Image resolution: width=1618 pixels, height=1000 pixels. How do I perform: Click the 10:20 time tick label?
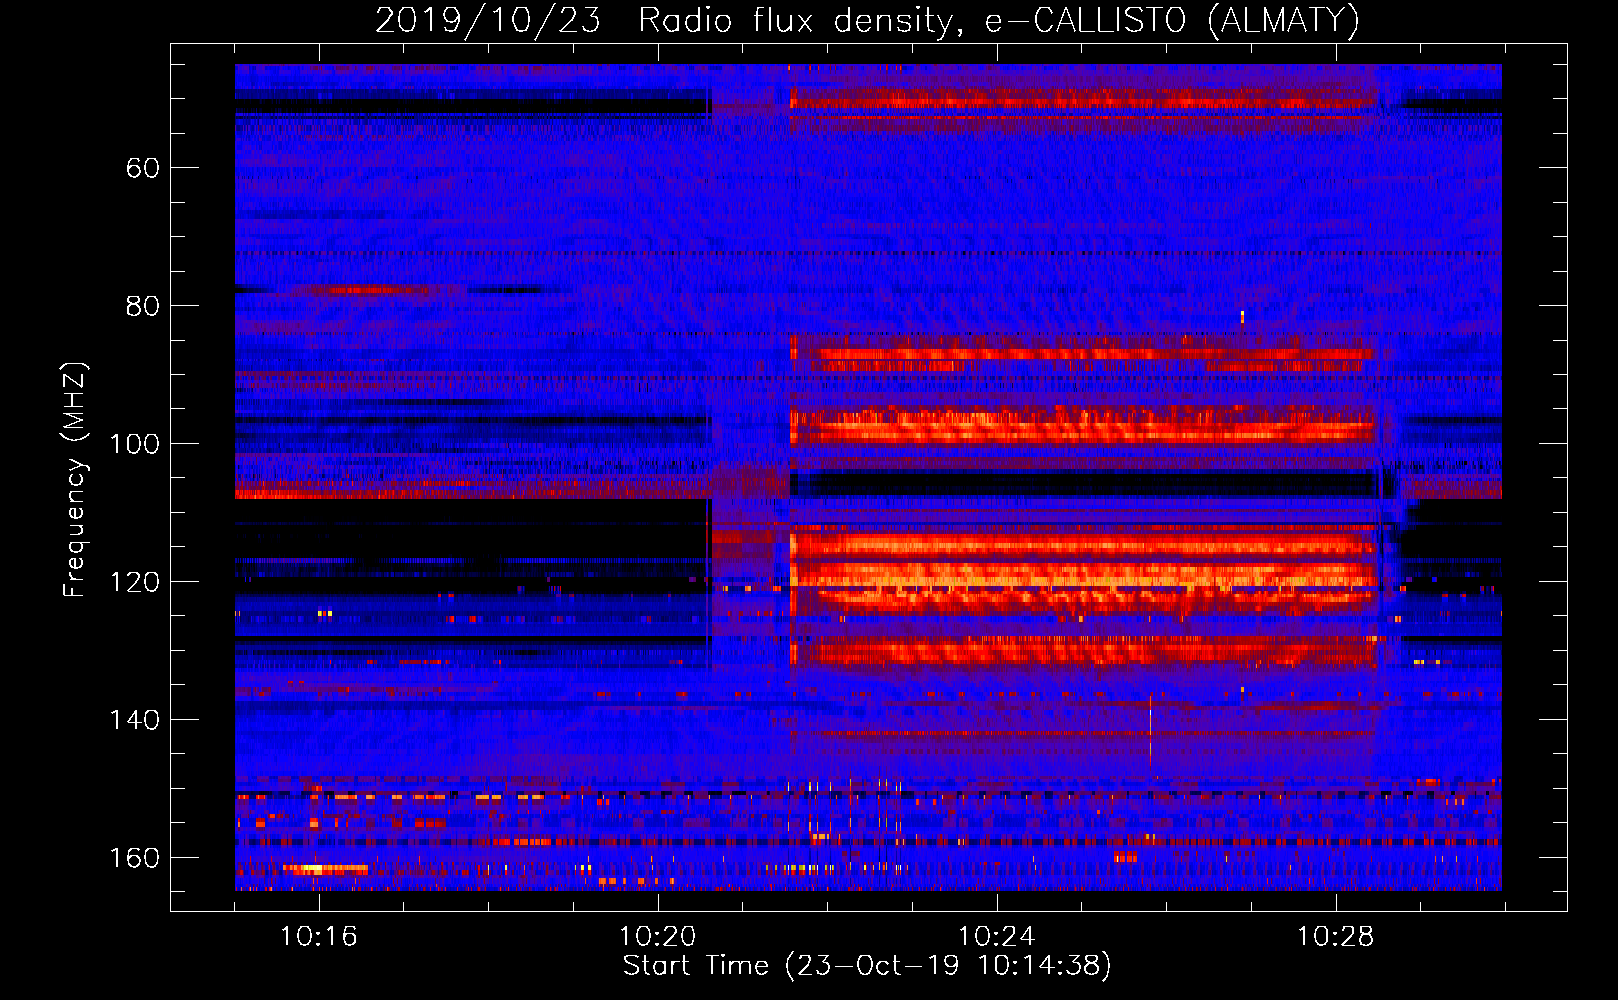coord(658,937)
